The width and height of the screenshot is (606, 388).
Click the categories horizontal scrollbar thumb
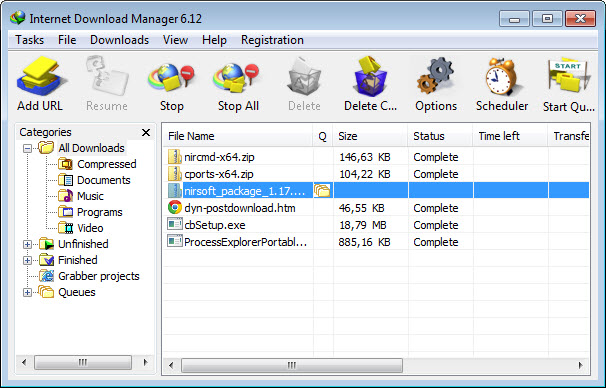point(83,362)
